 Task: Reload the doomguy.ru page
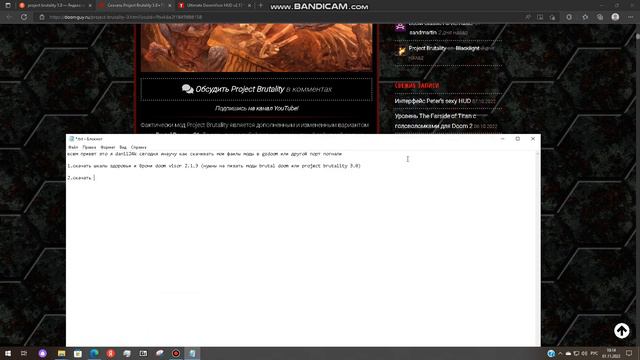pyautogui.click(x=24, y=17)
